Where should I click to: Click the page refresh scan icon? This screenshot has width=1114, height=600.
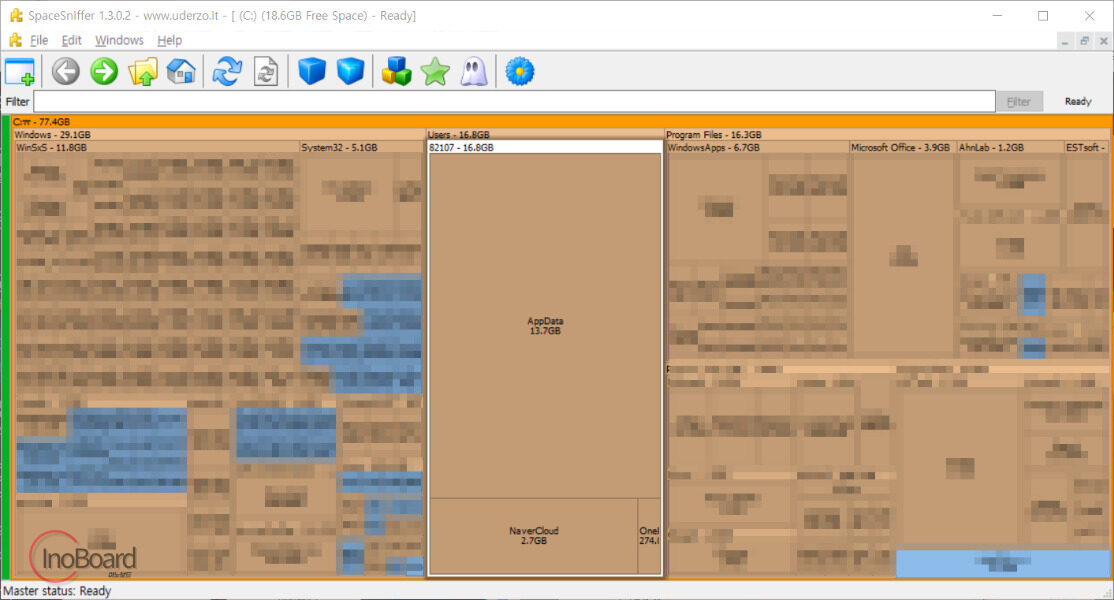pyautogui.click(x=266, y=72)
